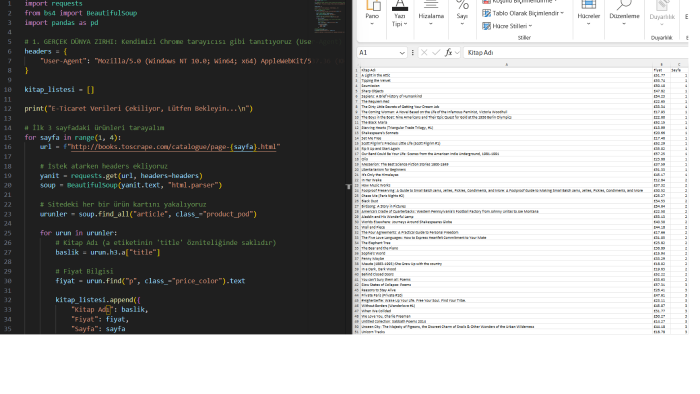700x394 pixels.
Task: Click line number 21 in editor gutter
Action: click(8, 195)
